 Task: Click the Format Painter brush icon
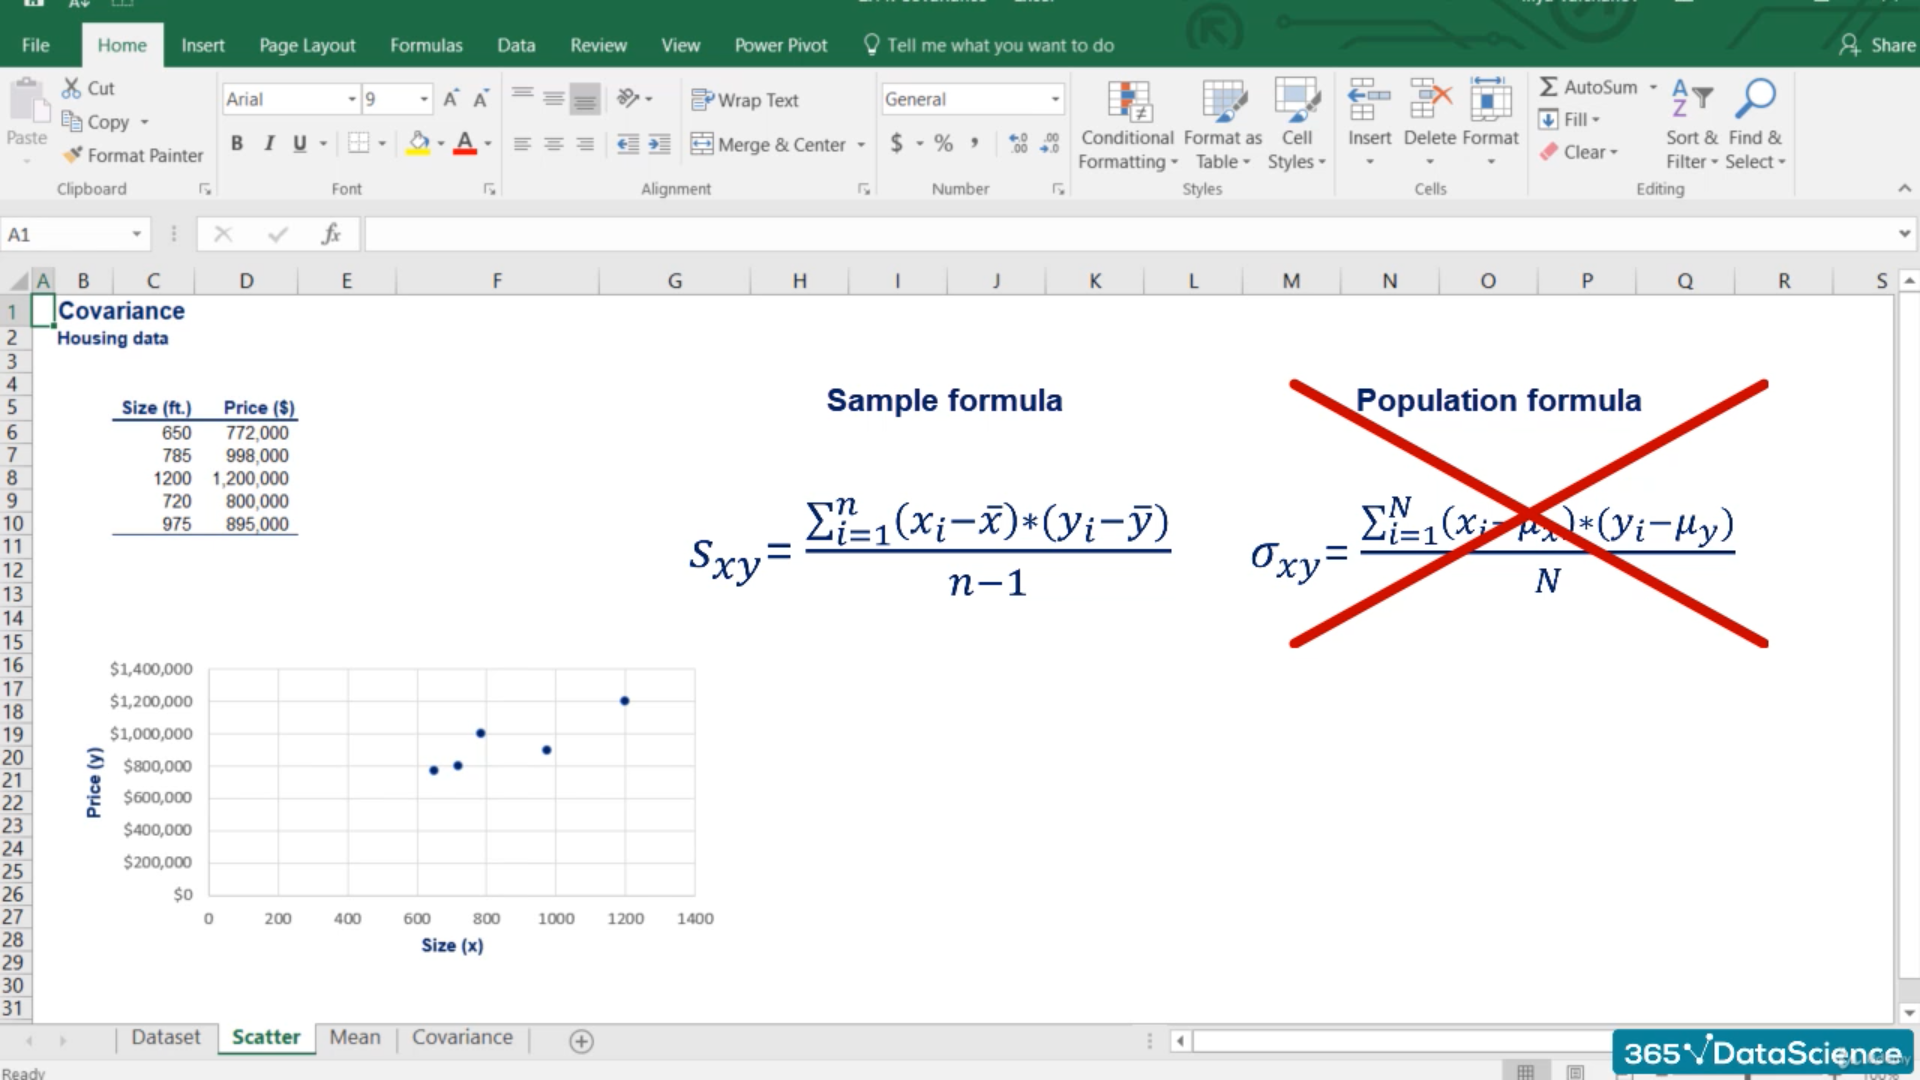pyautogui.click(x=72, y=155)
